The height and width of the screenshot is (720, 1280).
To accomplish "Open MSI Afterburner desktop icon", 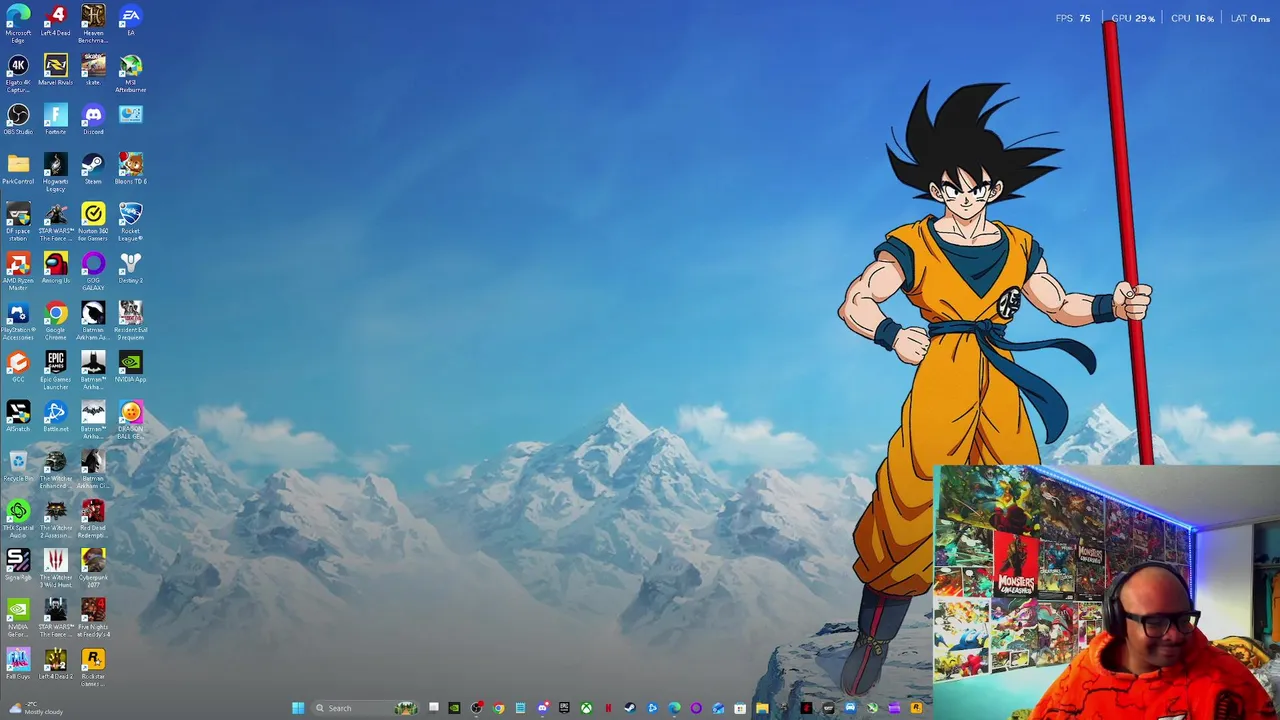I will coord(130,74).
